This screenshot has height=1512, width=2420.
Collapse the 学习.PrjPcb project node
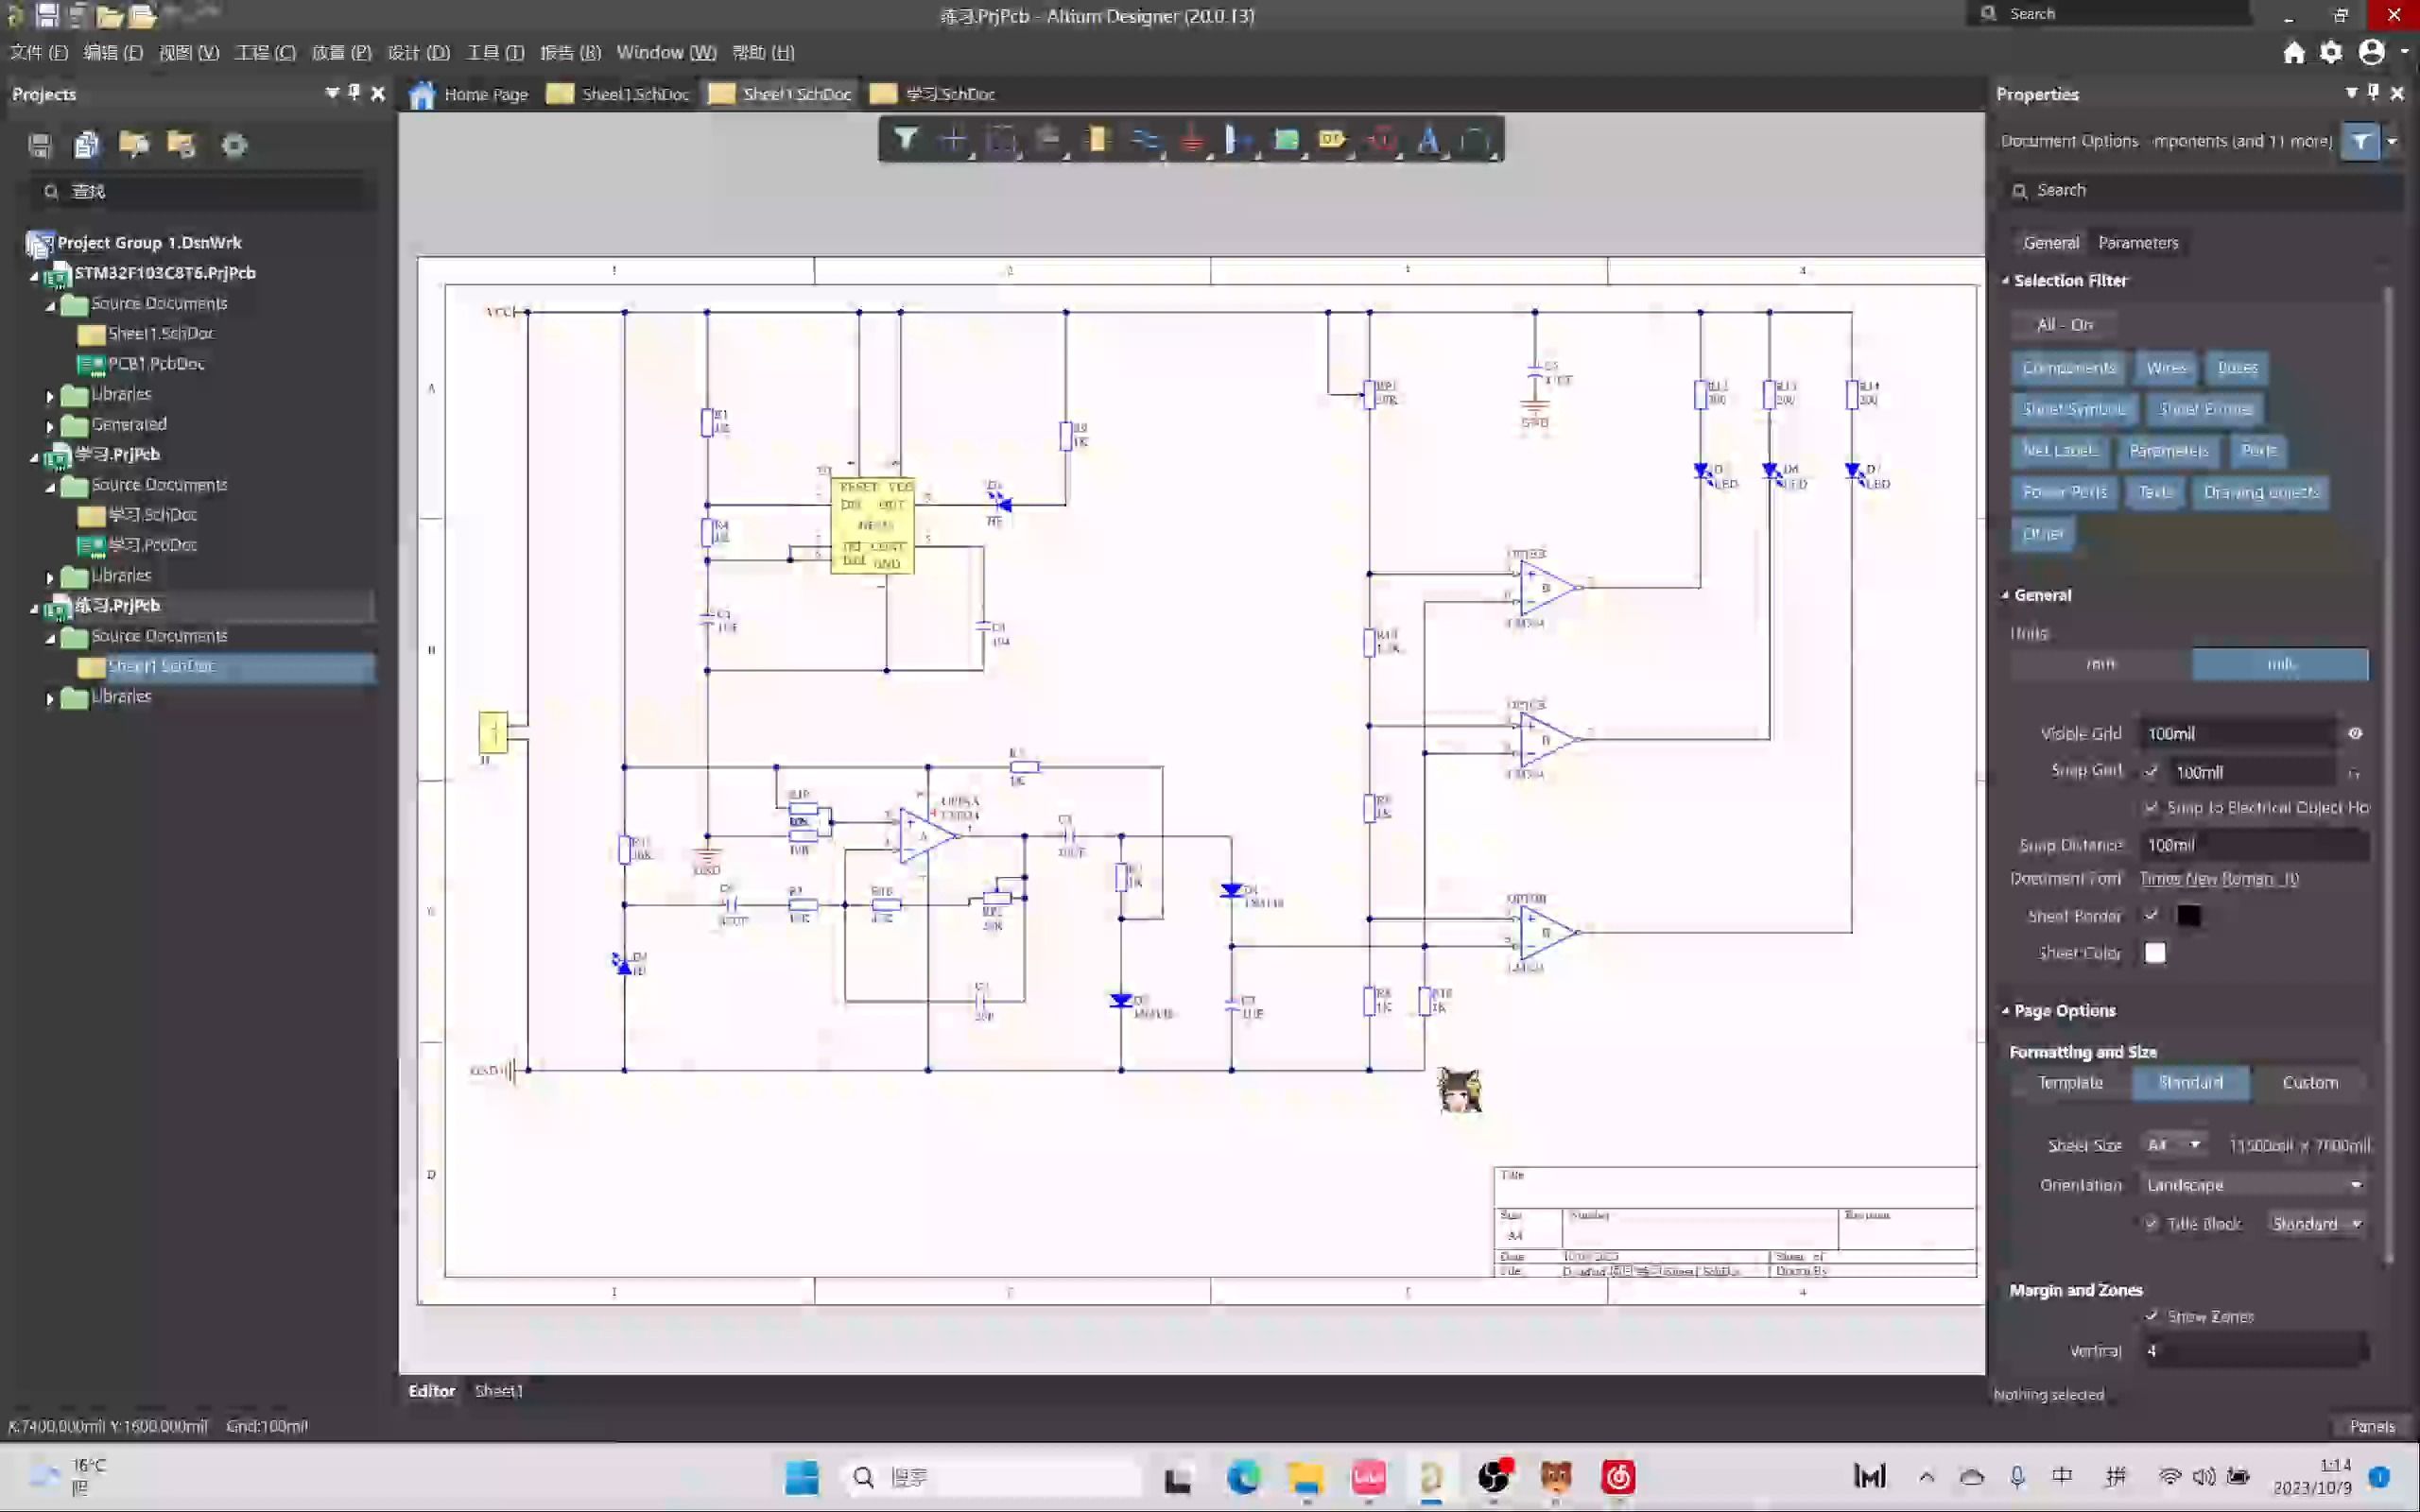pyautogui.click(x=34, y=456)
